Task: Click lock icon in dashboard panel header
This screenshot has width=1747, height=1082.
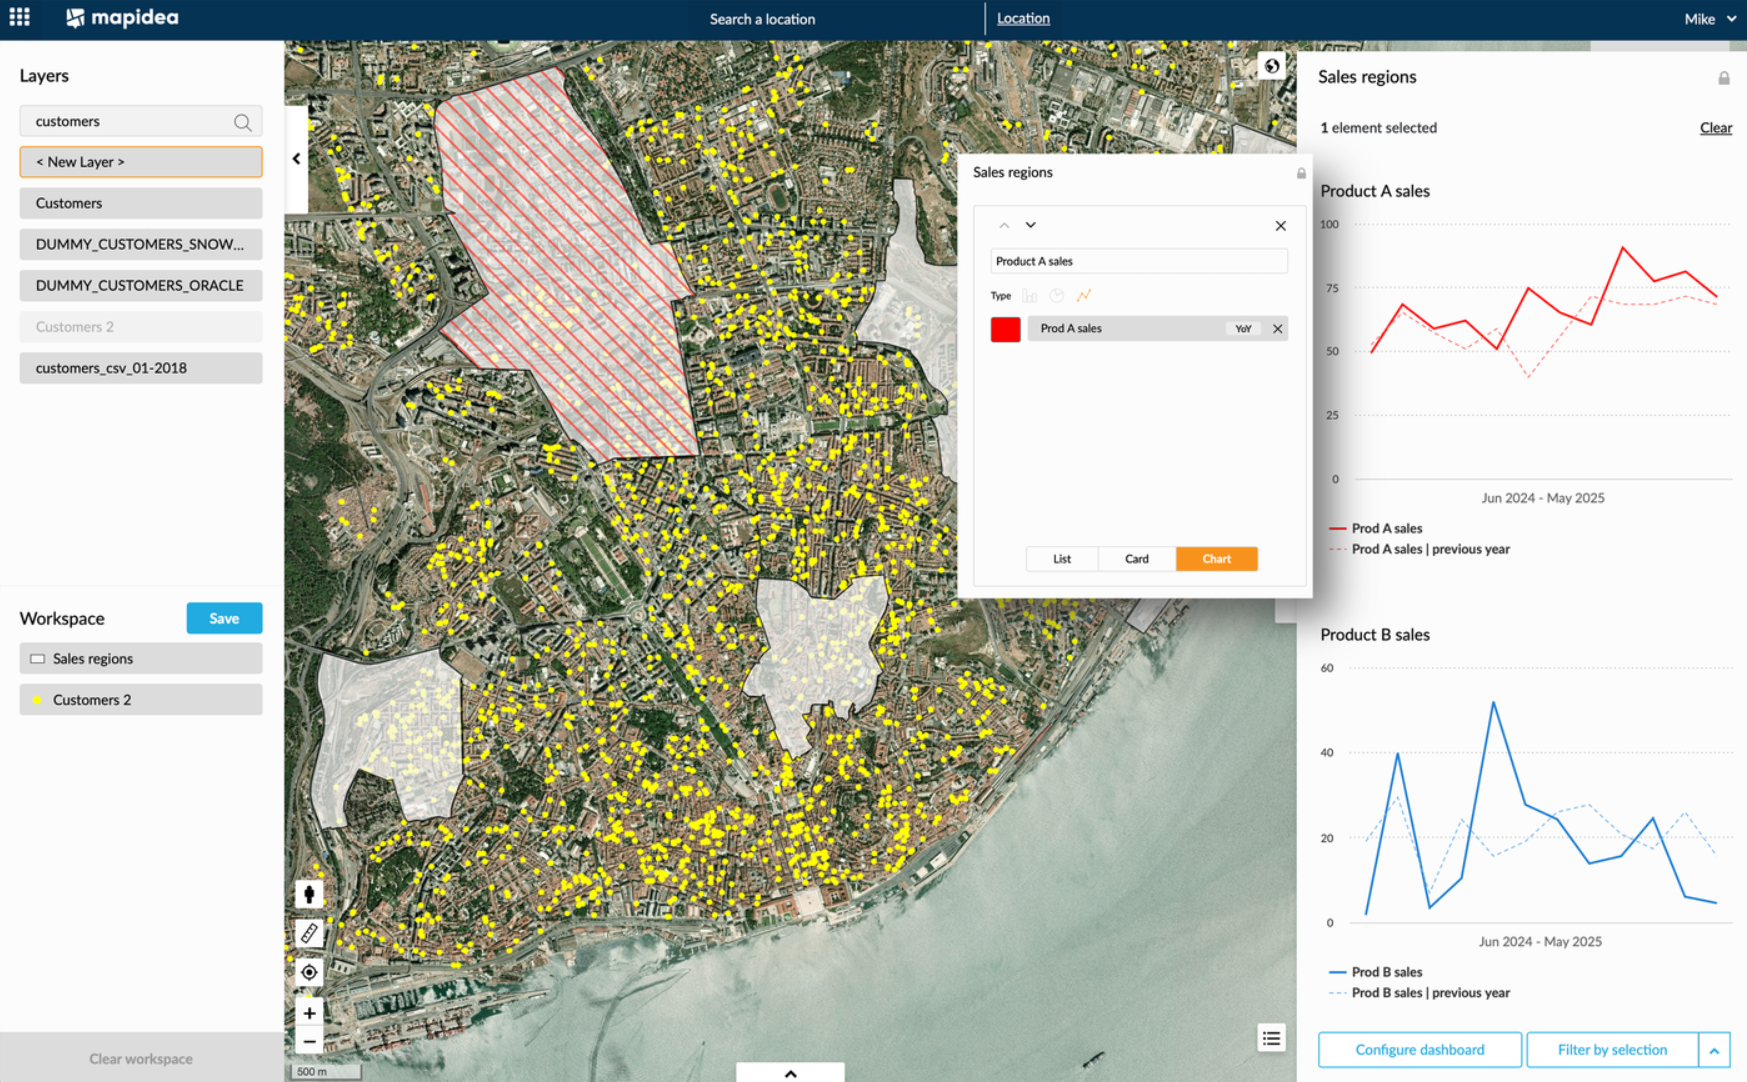Action: pos(1724,78)
